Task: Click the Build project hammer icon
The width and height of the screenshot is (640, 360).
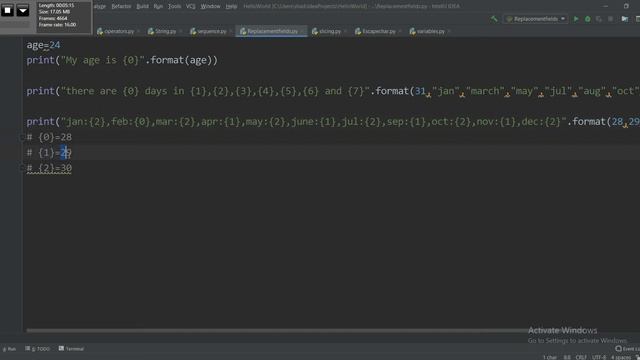Action: [494, 19]
